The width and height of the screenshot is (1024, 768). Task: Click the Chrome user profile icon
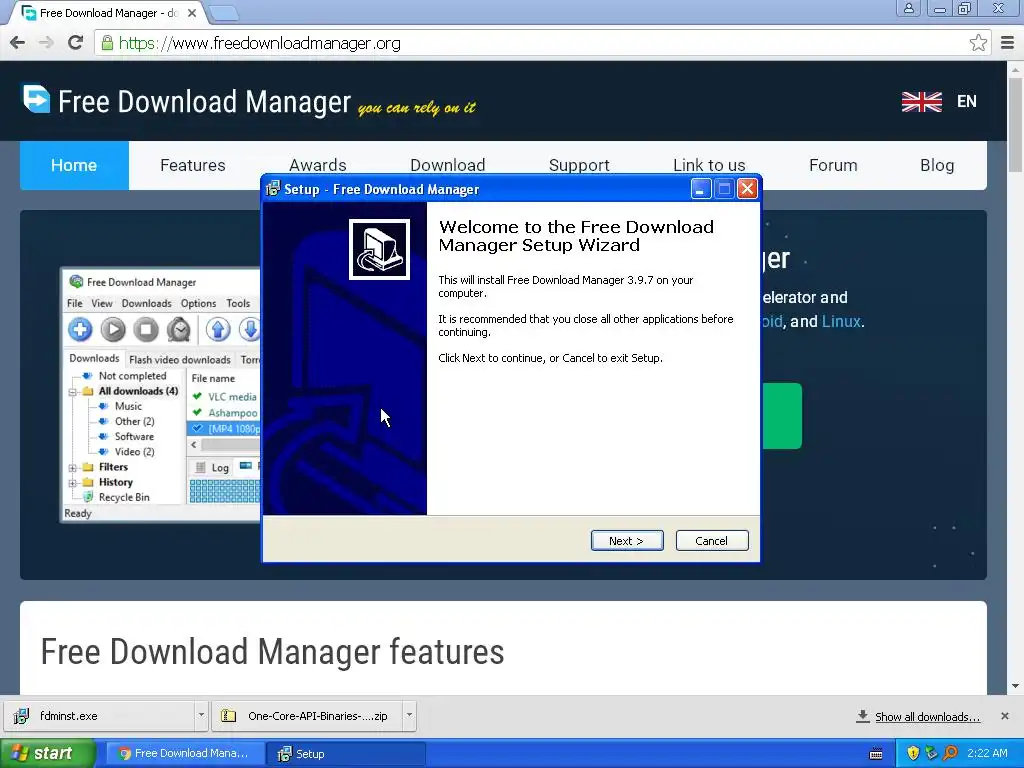(908, 8)
